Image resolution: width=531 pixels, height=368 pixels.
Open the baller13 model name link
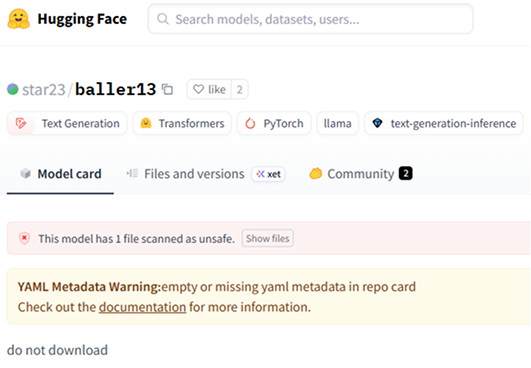pos(115,89)
